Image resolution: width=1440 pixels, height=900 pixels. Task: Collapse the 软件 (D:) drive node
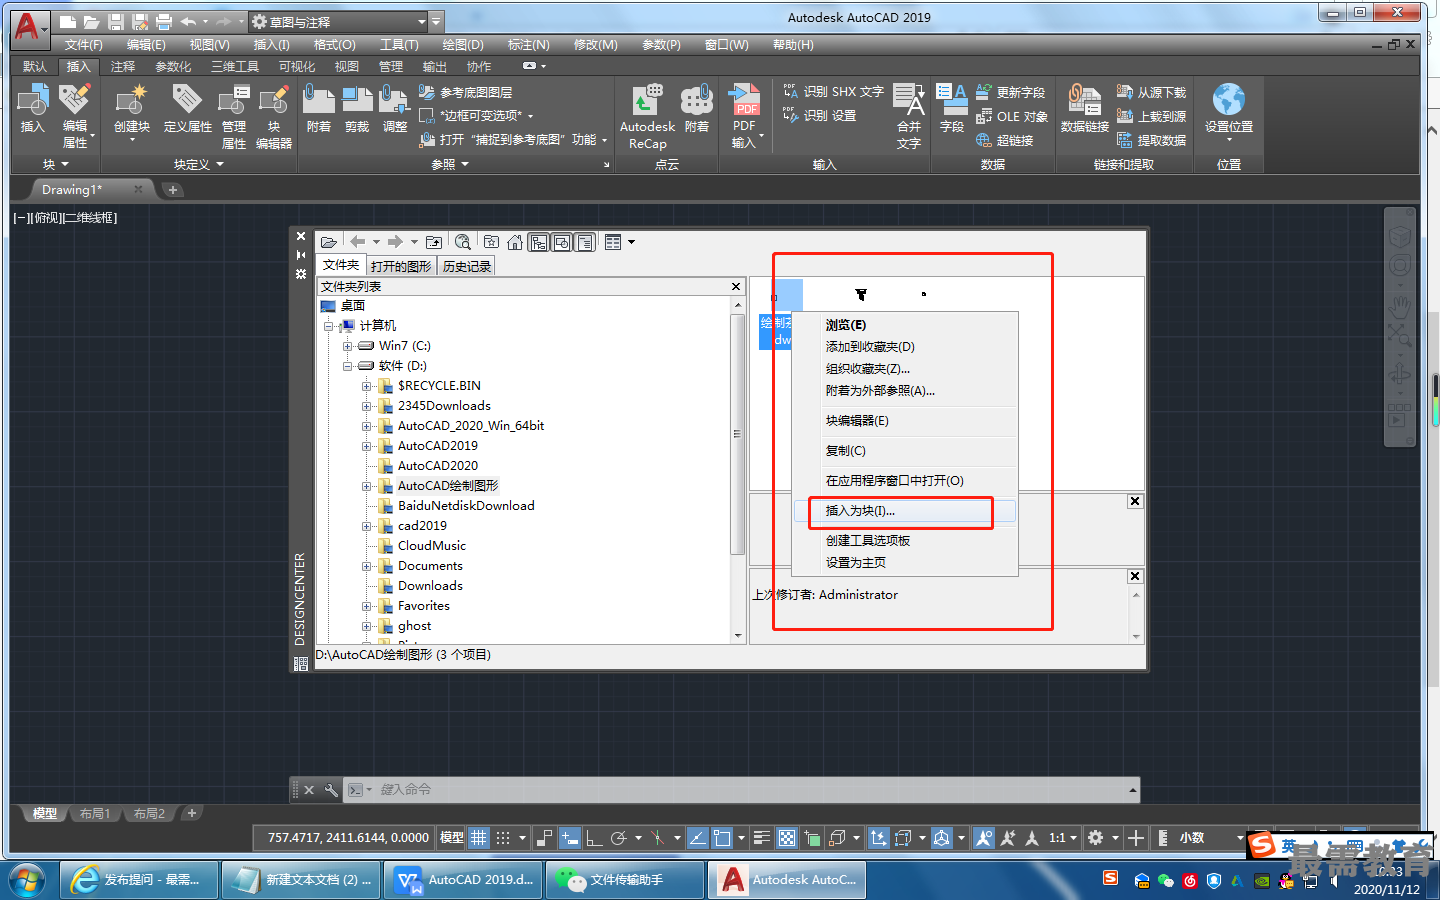click(x=347, y=366)
